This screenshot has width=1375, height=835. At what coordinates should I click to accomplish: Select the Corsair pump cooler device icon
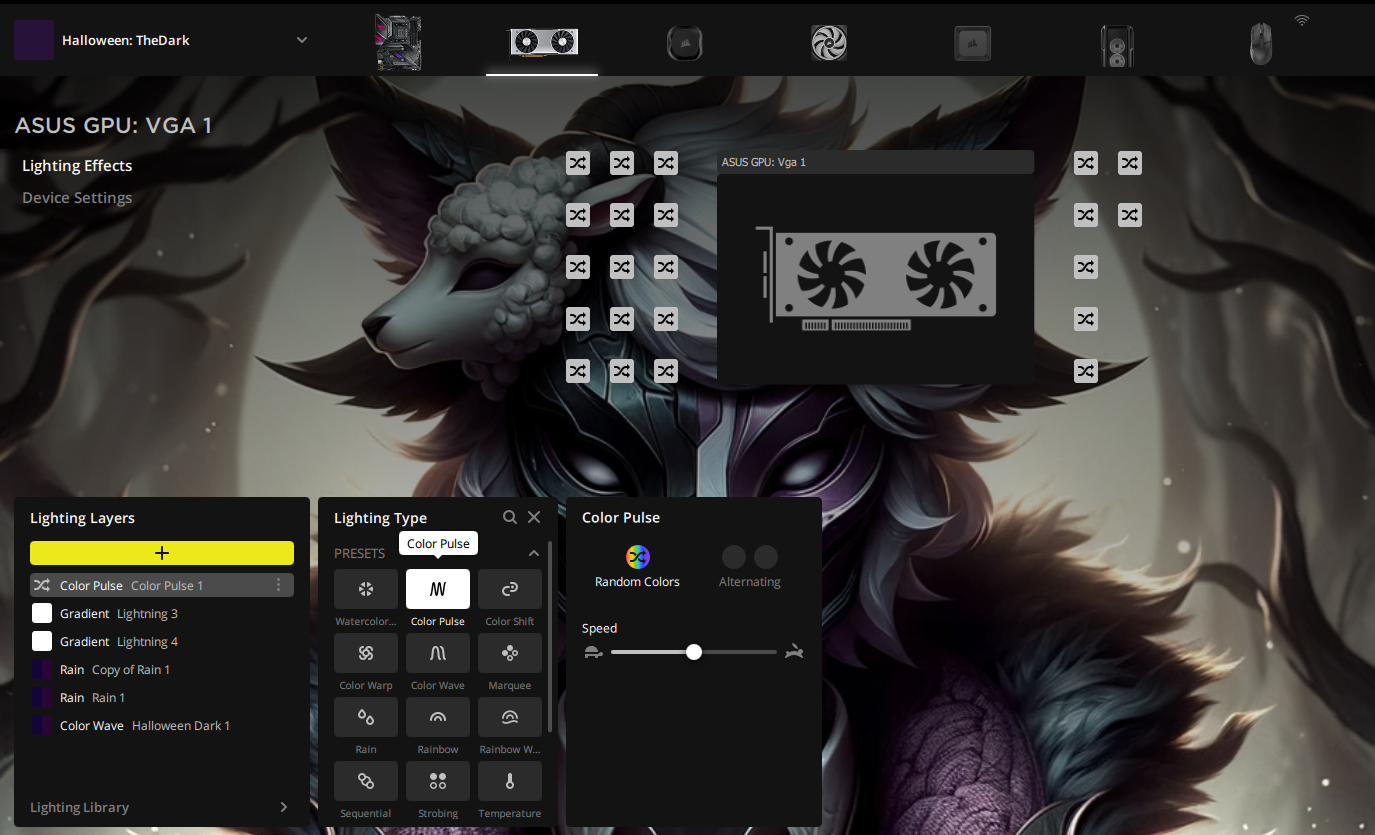[x=685, y=43]
